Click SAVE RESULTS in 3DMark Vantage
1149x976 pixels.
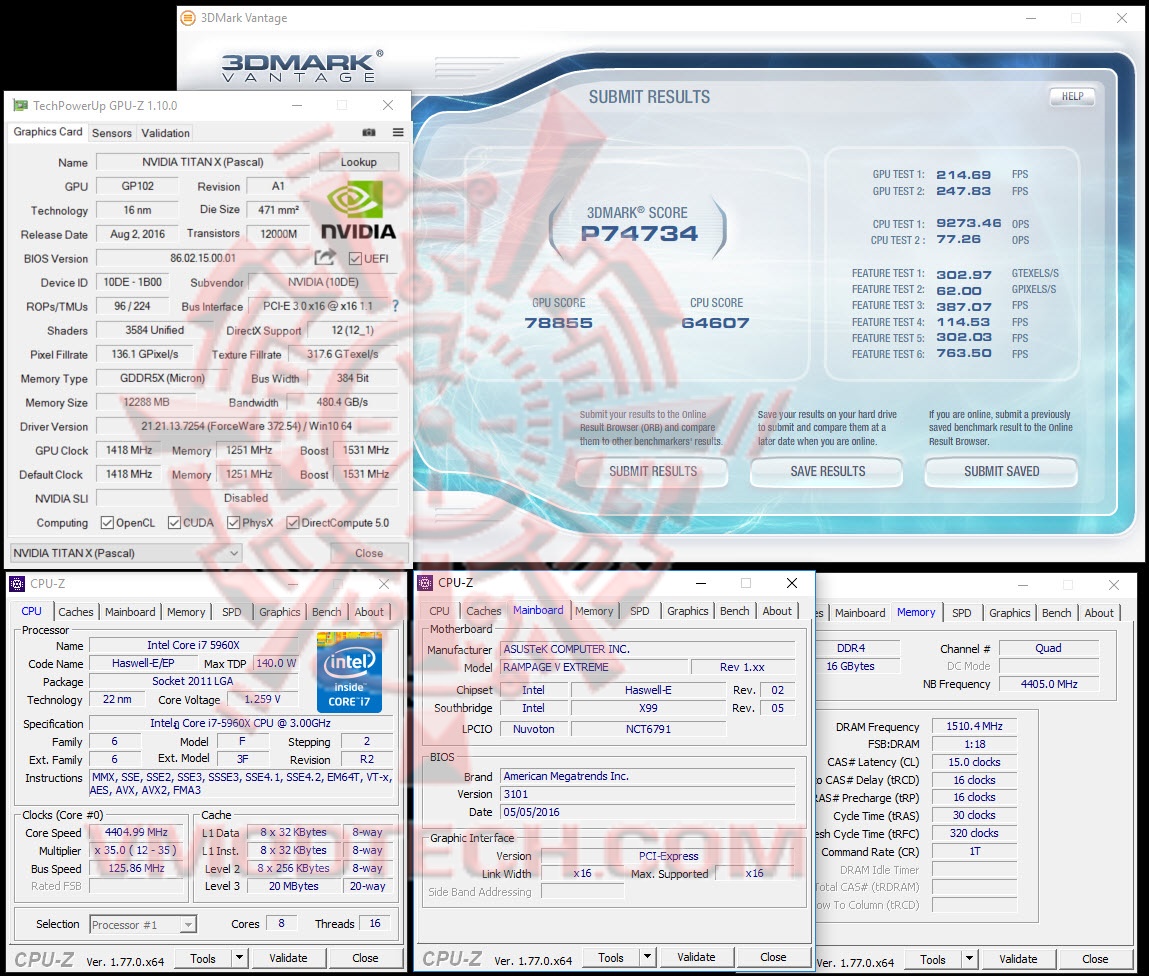click(827, 471)
